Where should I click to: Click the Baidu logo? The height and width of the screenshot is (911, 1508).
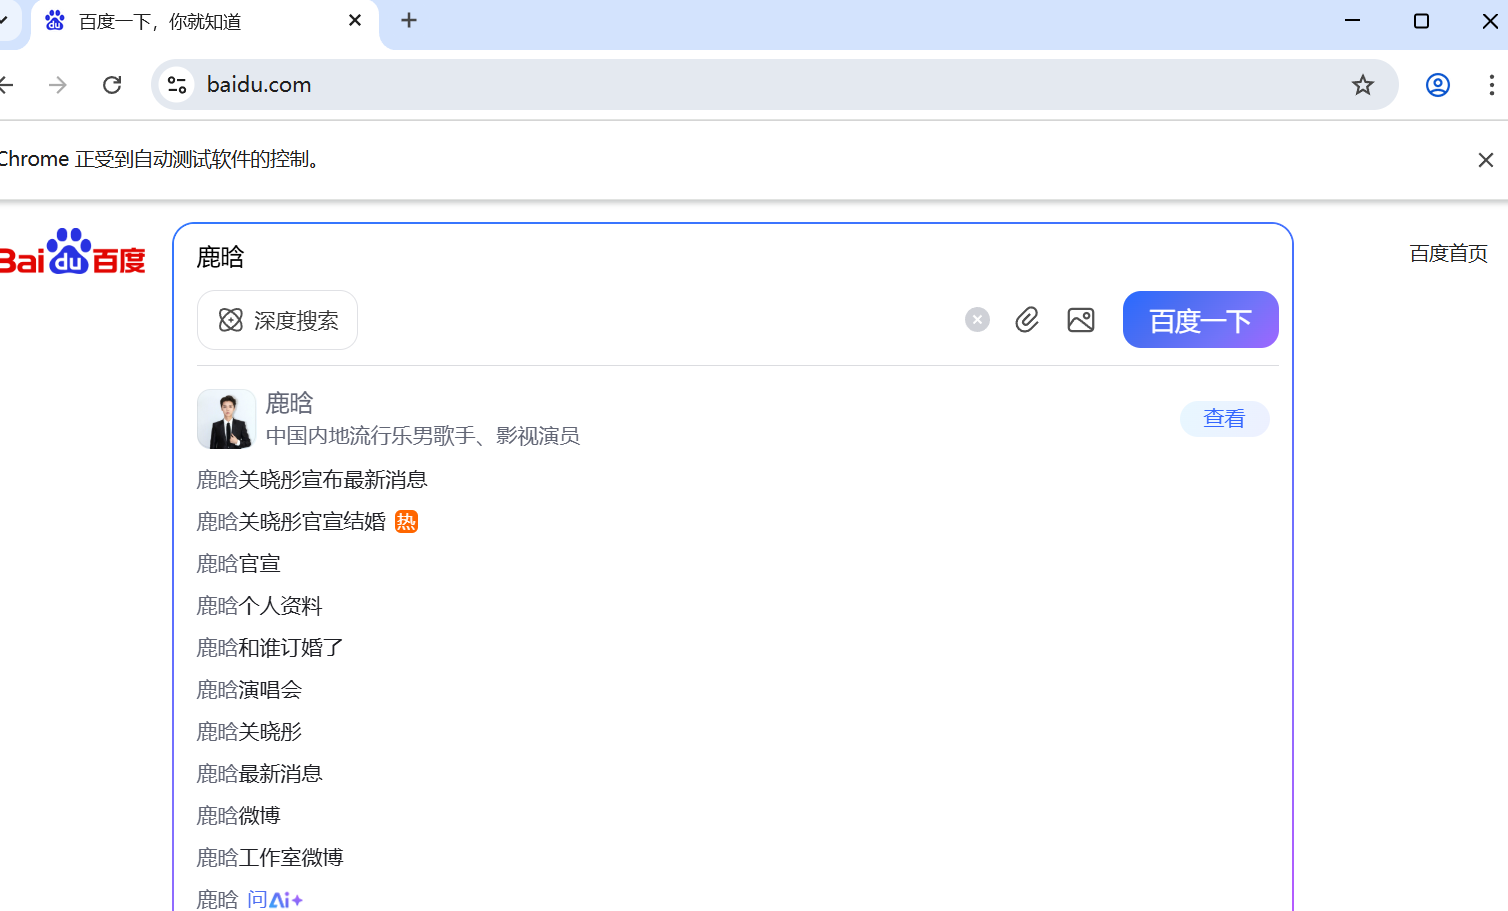pos(72,252)
